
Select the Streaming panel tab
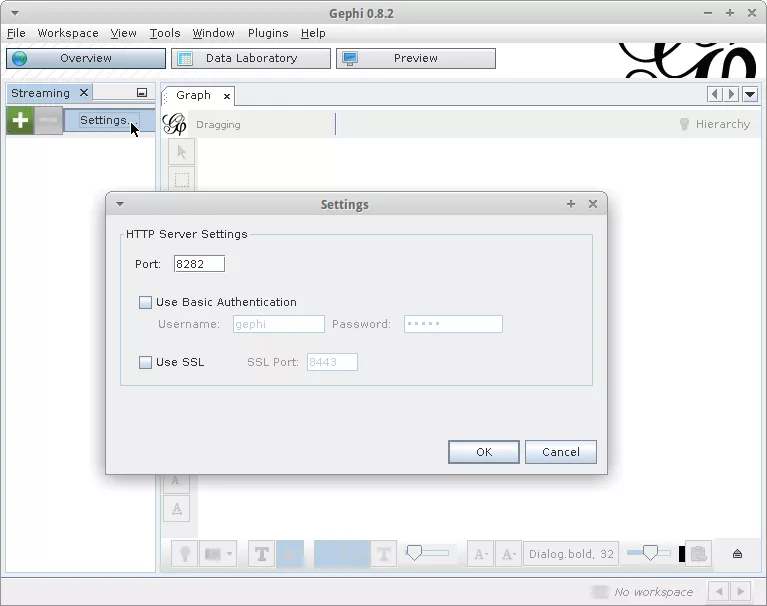[x=41, y=93]
